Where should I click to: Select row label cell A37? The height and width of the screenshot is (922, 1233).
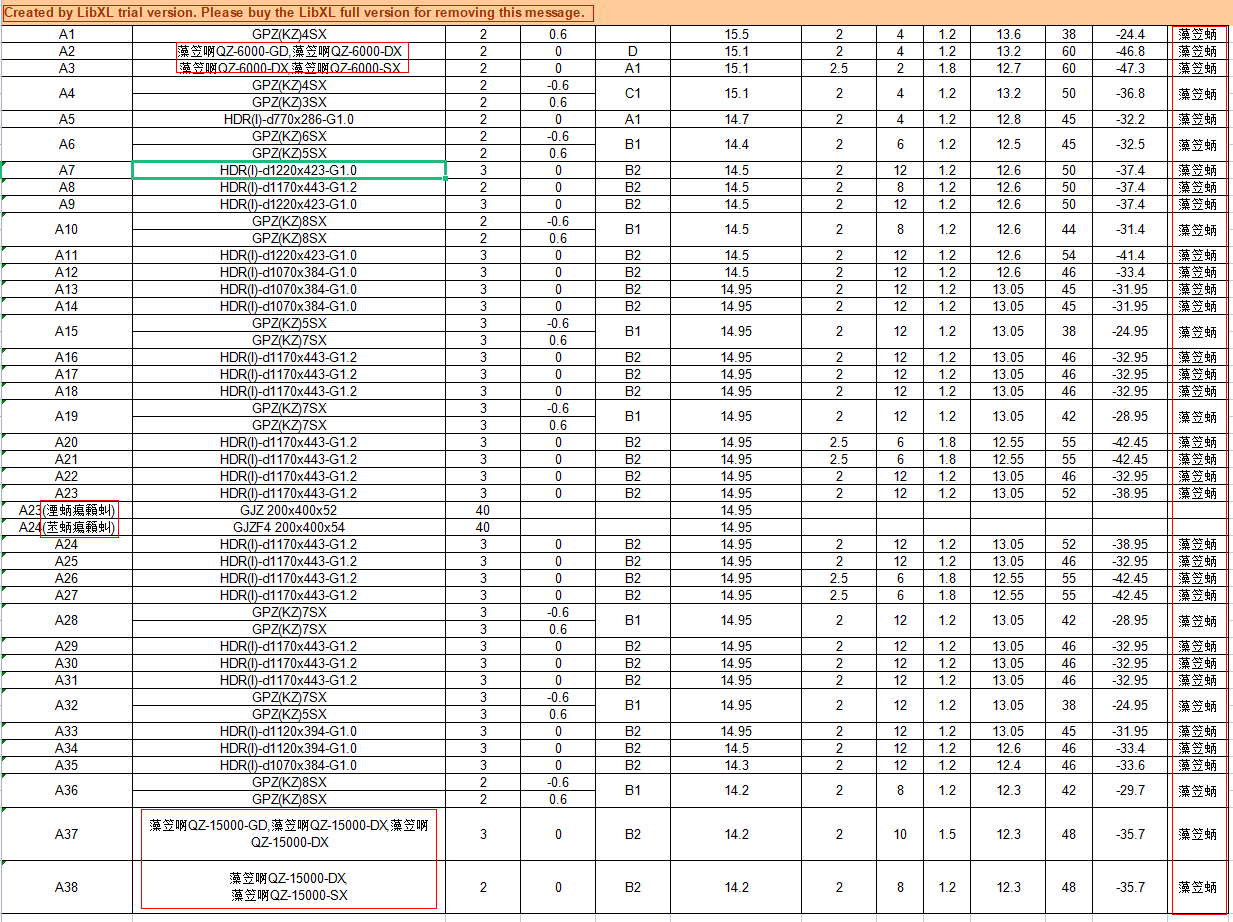pyautogui.click(x=66, y=834)
